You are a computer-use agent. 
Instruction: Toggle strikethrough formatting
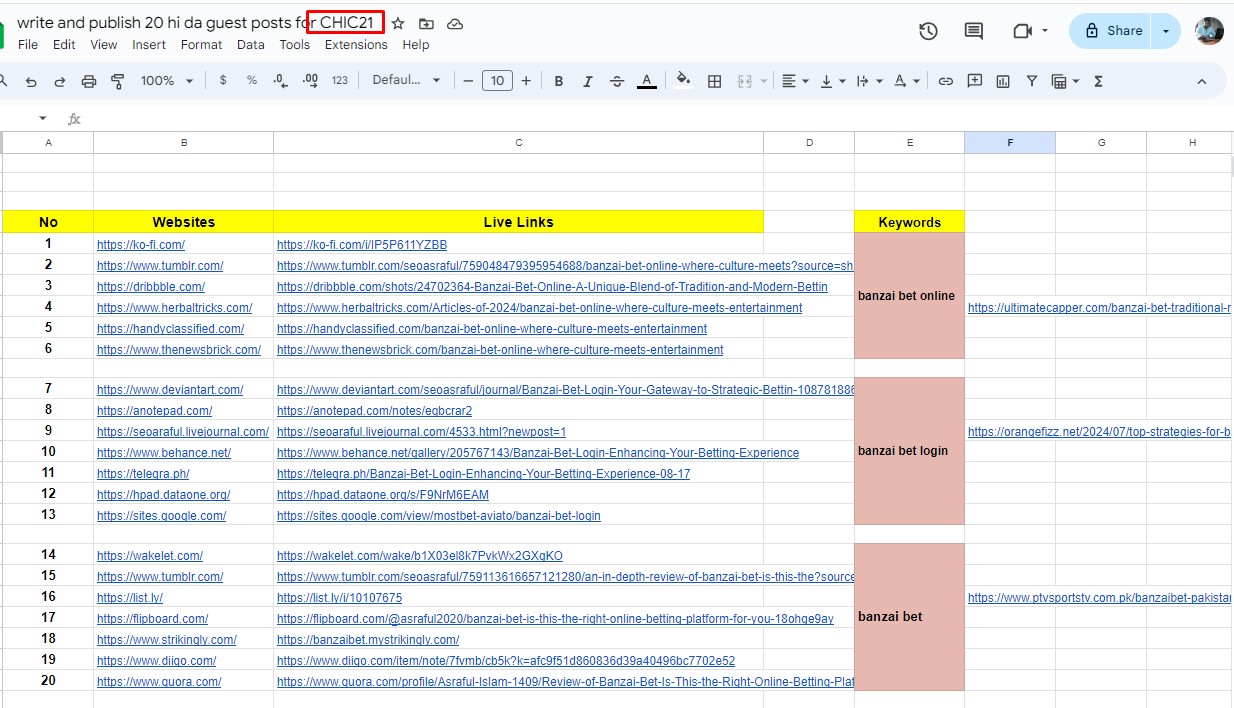click(x=617, y=81)
